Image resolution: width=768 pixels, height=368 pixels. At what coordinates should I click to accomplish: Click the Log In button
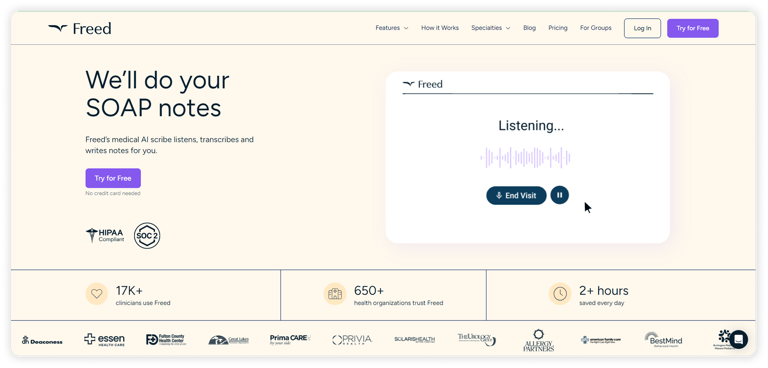tap(642, 28)
